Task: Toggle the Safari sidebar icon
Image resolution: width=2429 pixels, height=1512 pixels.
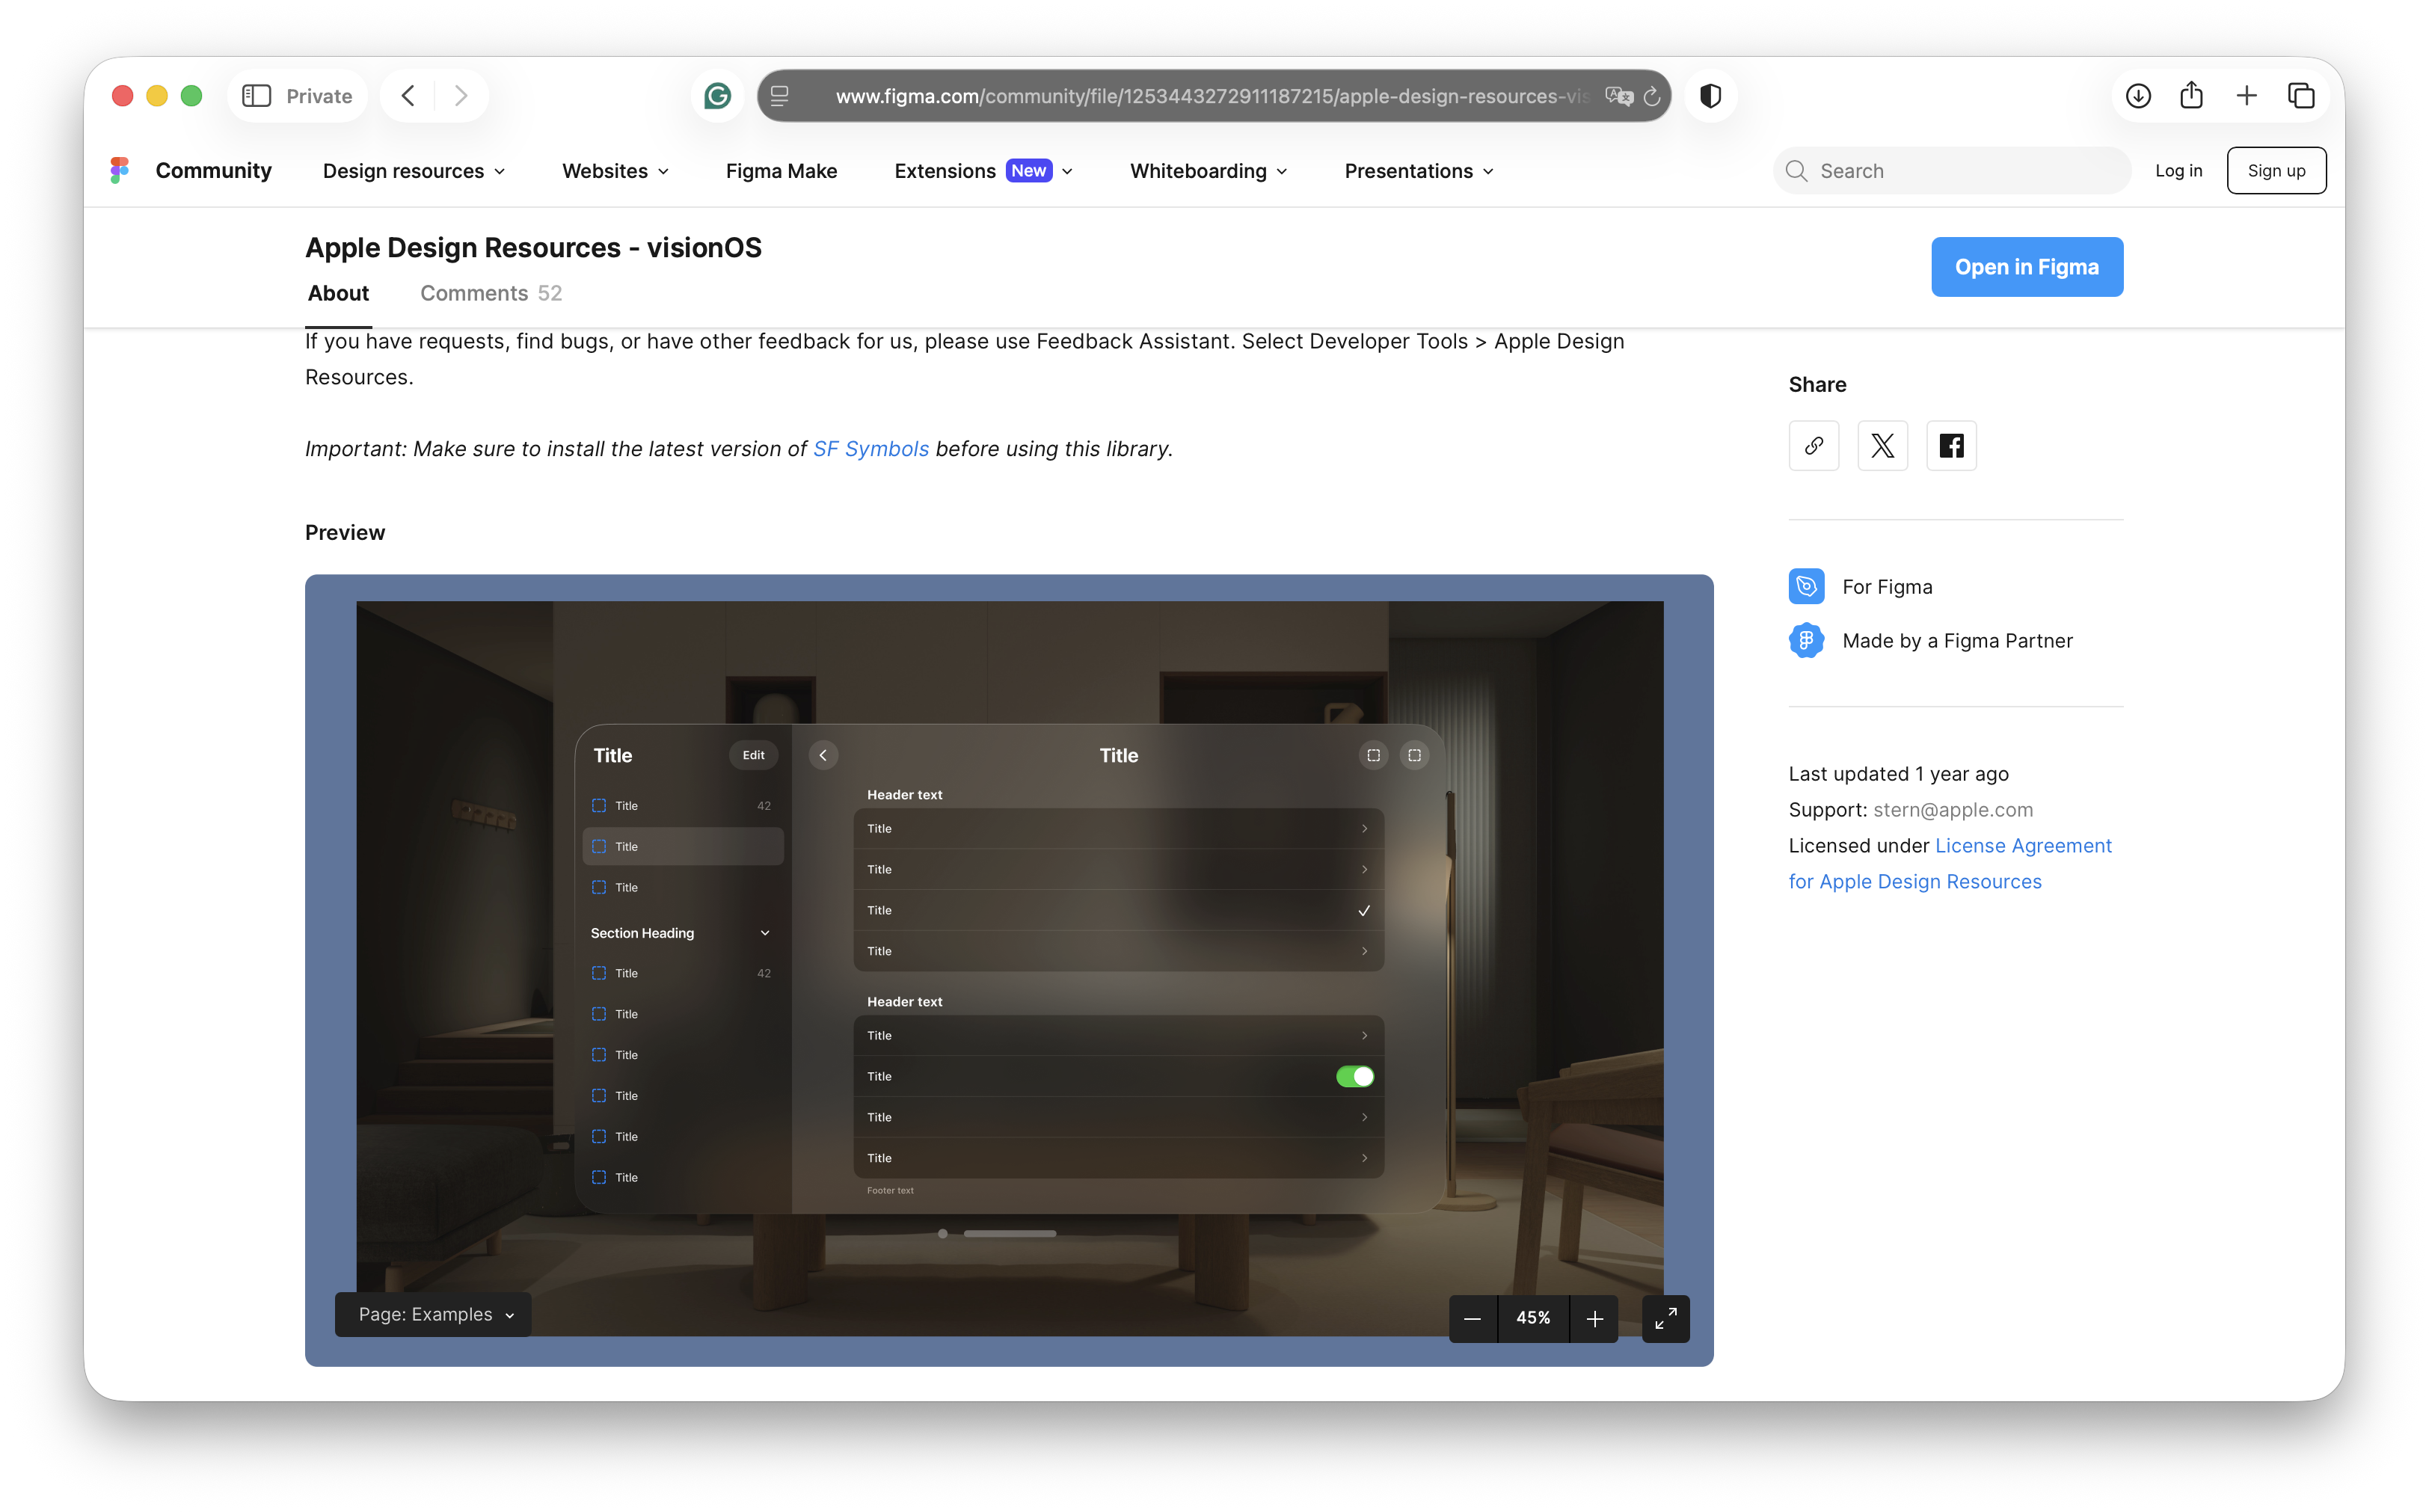Action: tap(257, 96)
